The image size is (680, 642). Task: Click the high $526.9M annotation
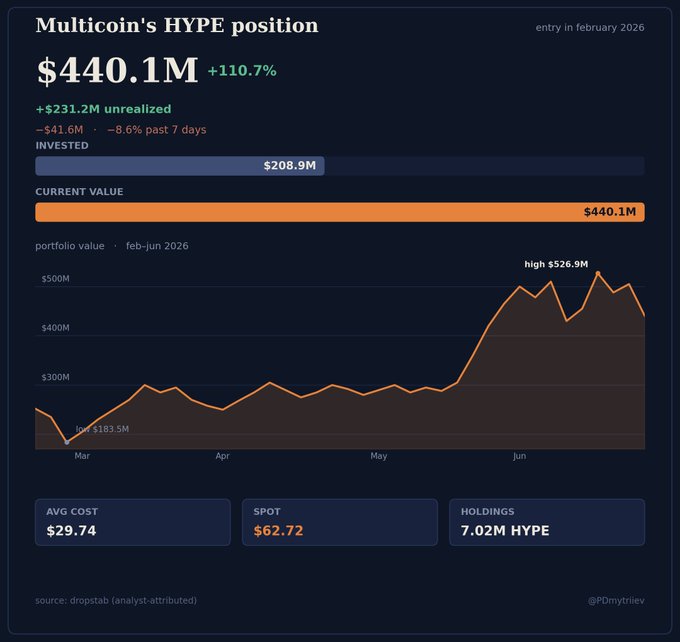556,264
